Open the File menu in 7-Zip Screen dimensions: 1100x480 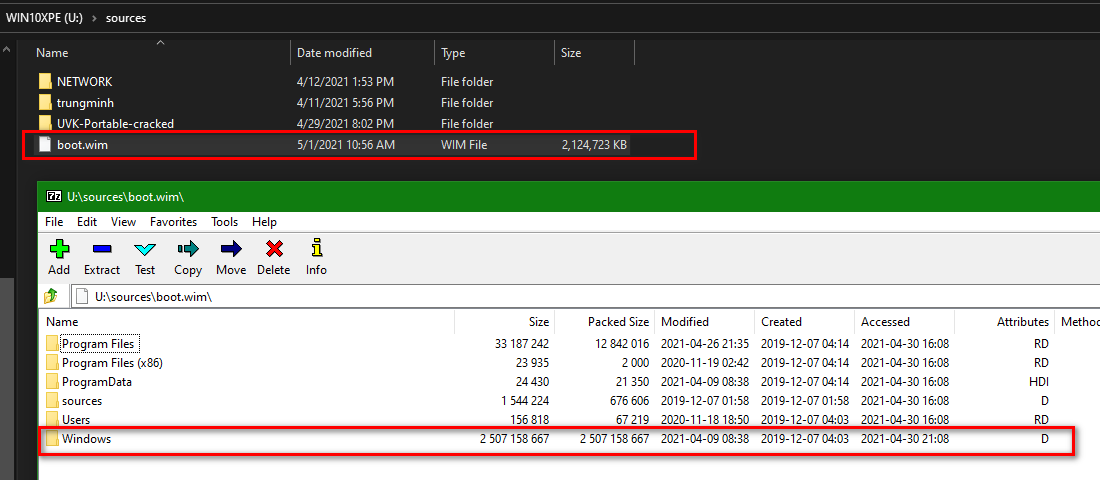point(54,222)
